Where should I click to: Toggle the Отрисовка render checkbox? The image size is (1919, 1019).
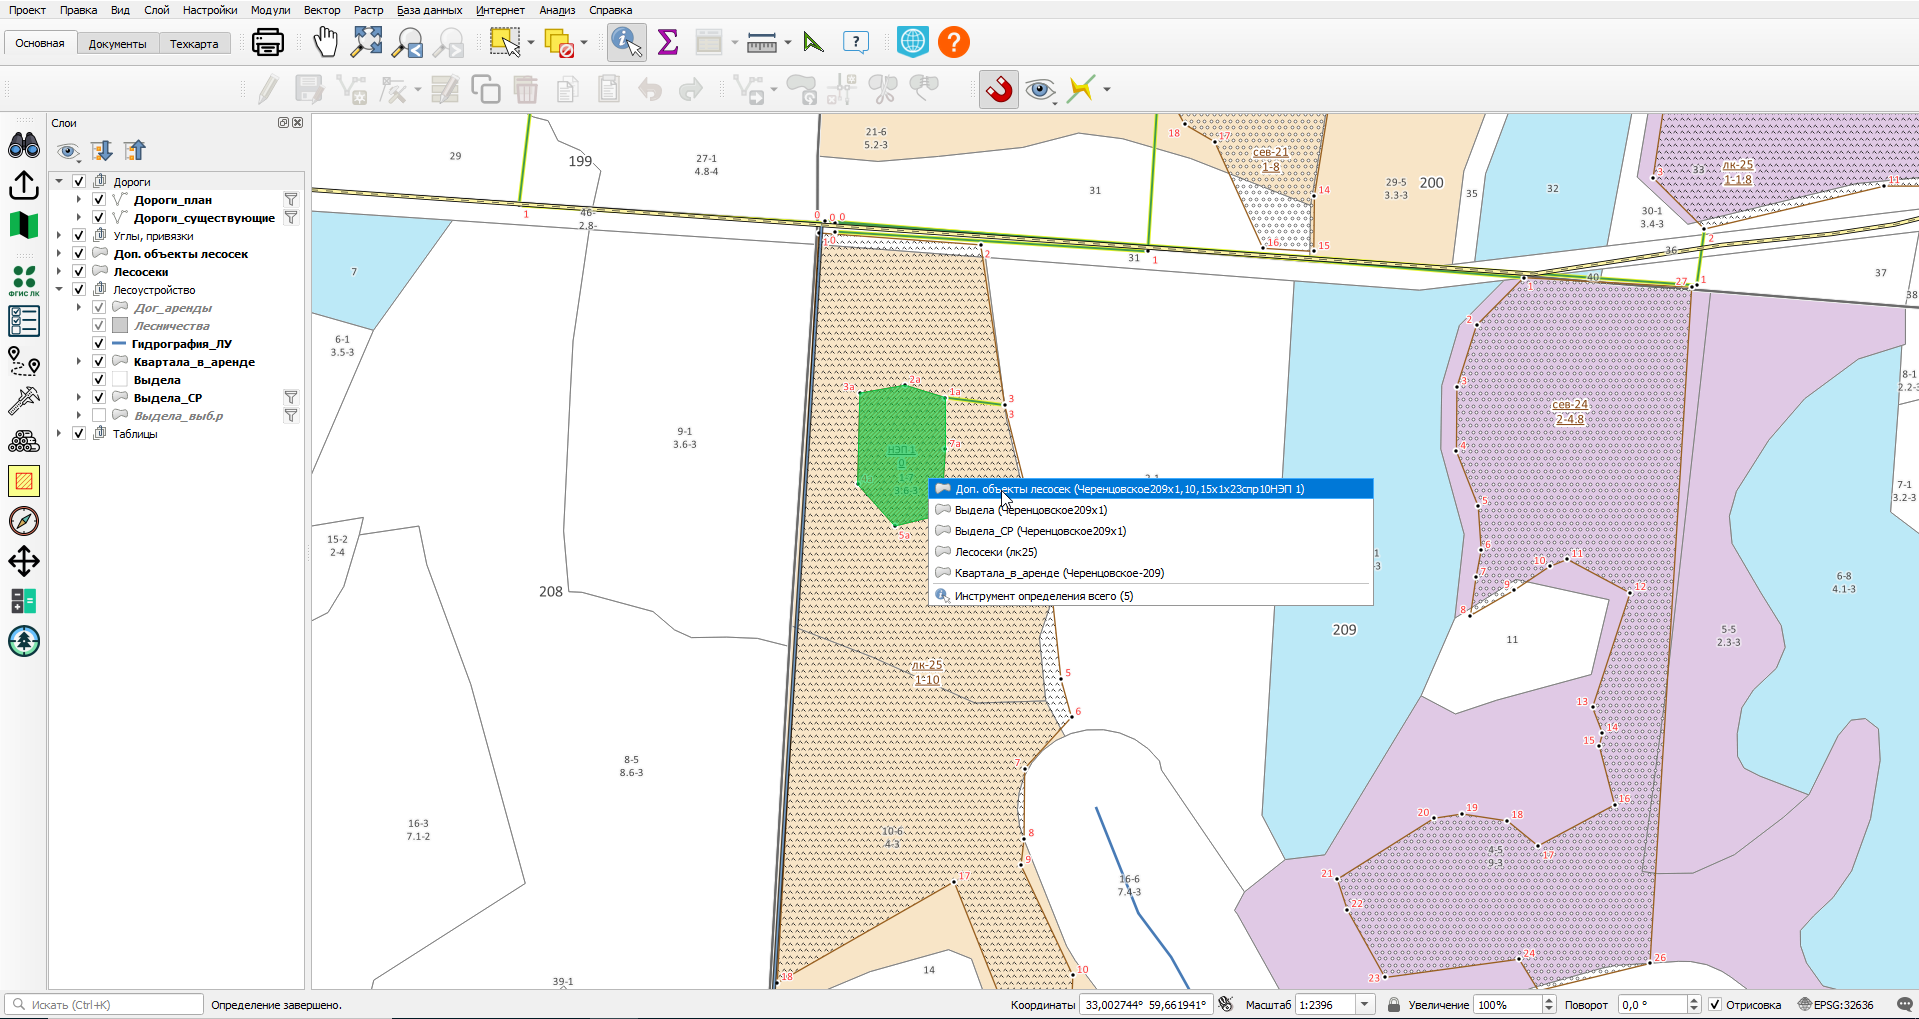click(x=1715, y=1005)
